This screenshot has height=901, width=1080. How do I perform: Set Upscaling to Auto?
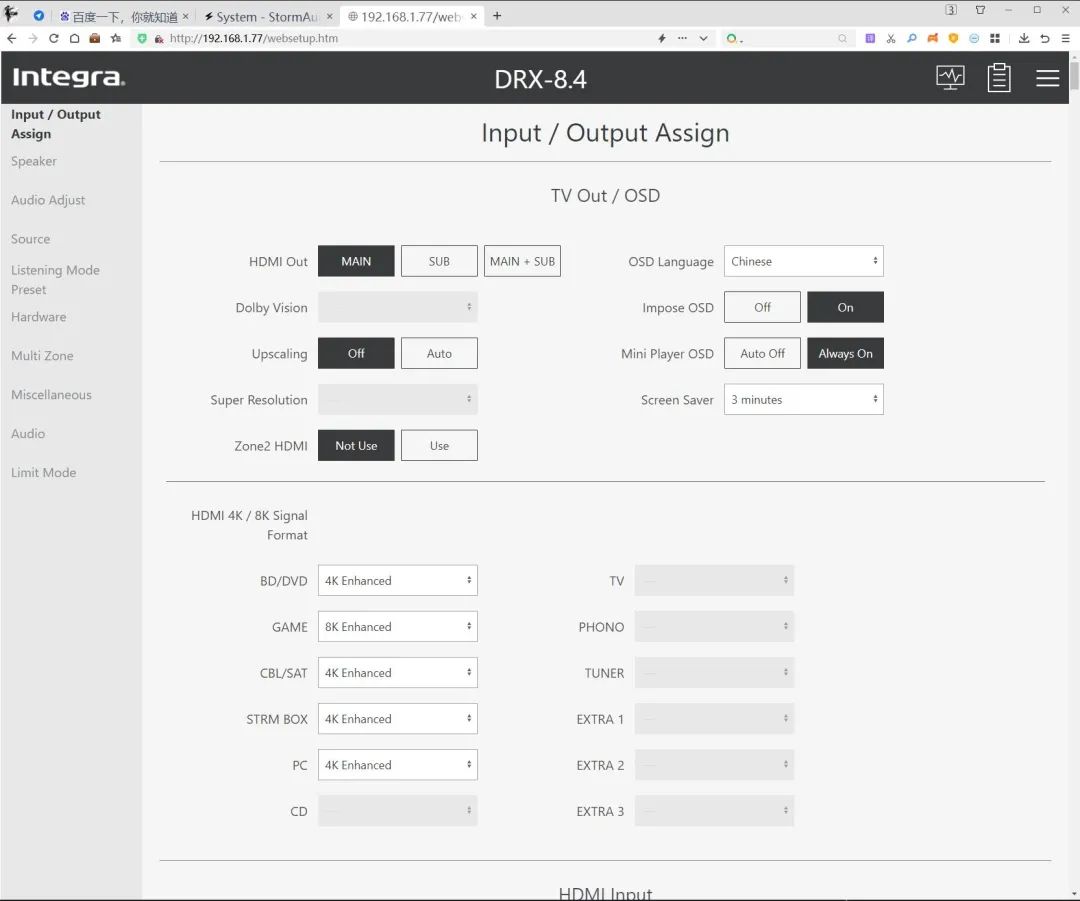[439, 353]
